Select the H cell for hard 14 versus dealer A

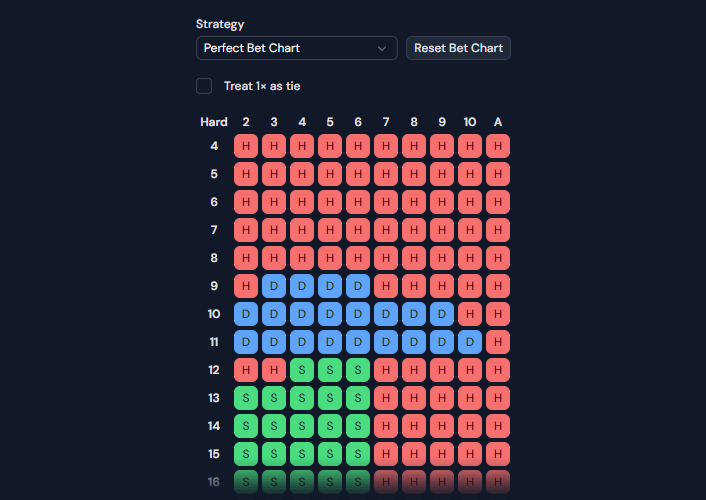(498, 426)
